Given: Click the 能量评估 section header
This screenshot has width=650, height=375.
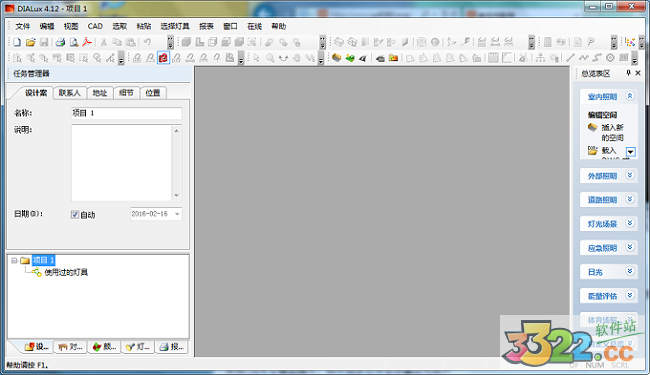Looking at the screenshot, I should (608, 296).
